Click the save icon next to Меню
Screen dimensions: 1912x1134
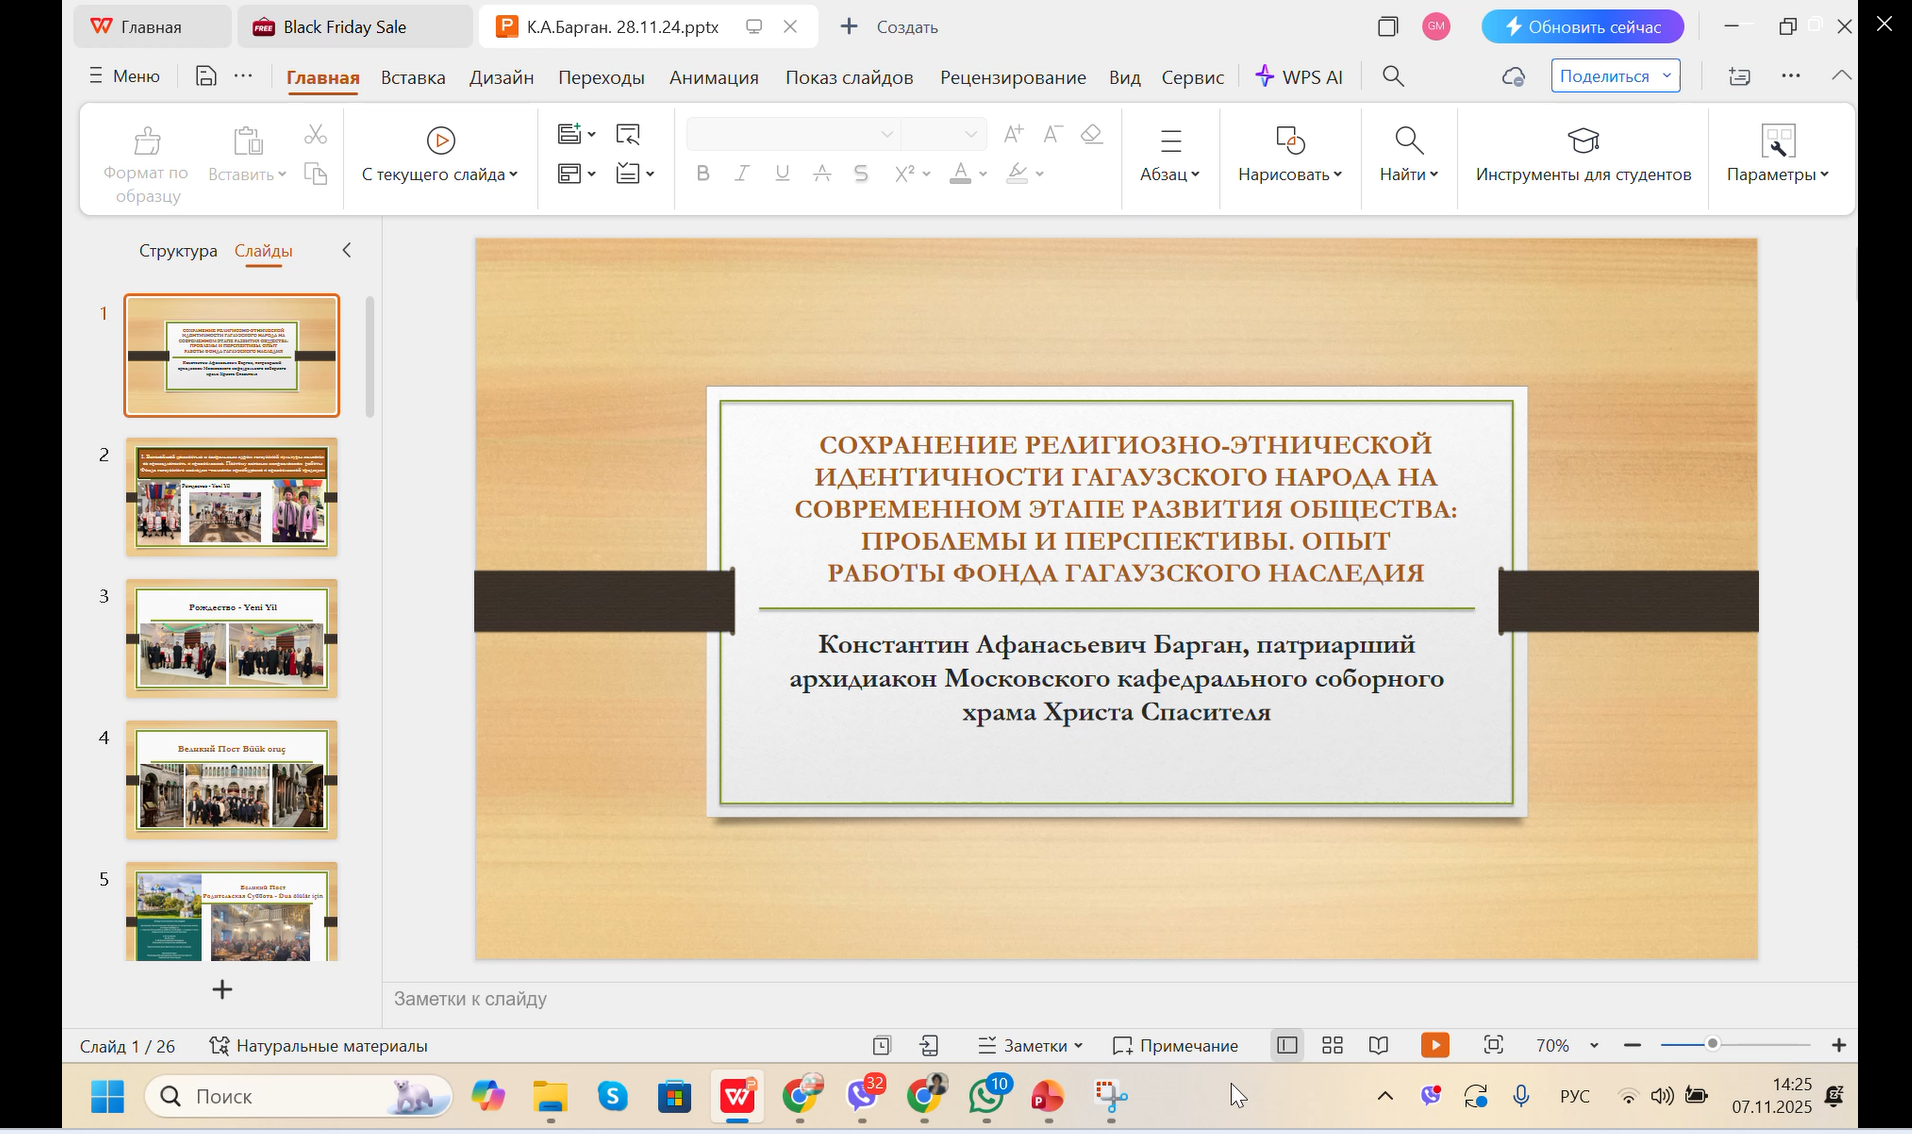[x=206, y=76]
